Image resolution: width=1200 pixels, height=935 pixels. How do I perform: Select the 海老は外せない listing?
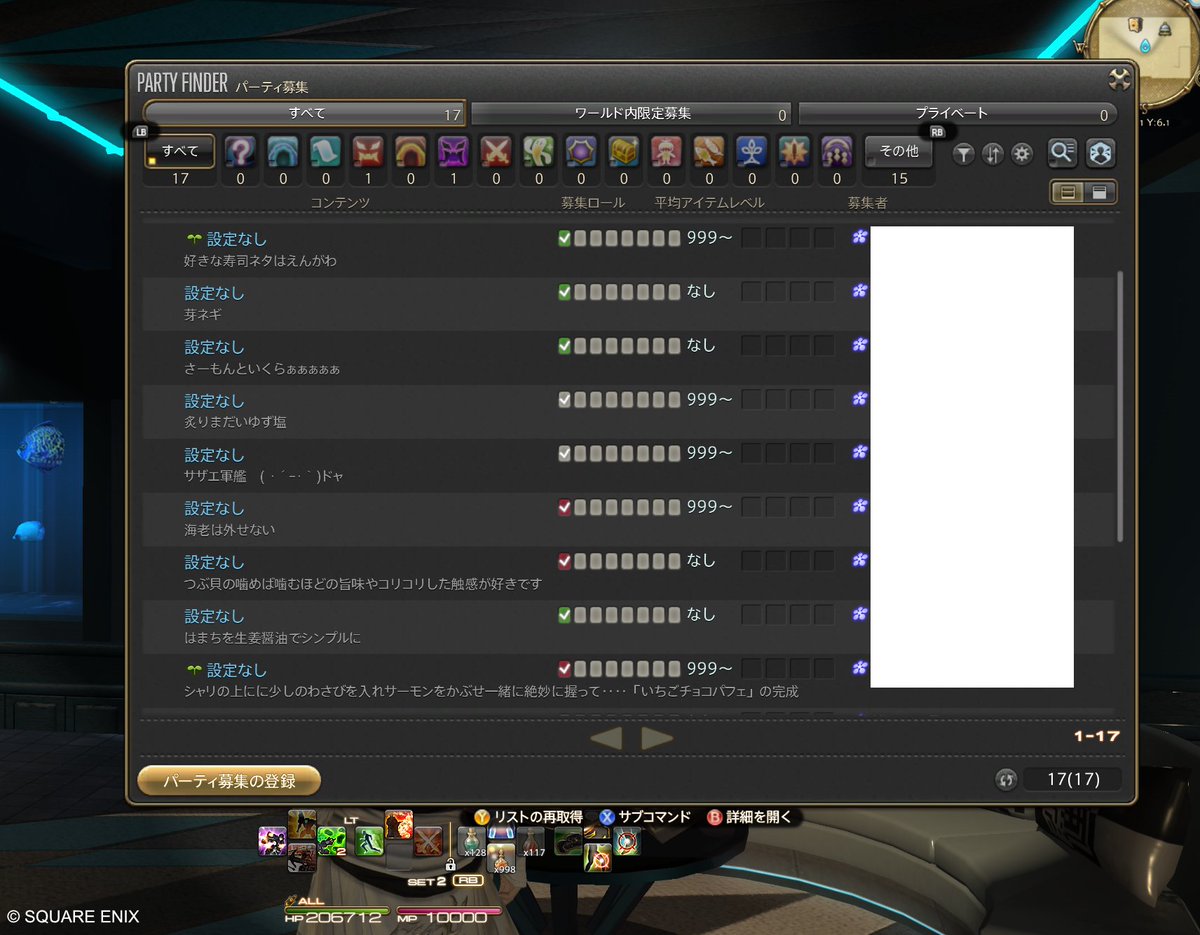coord(627,519)
